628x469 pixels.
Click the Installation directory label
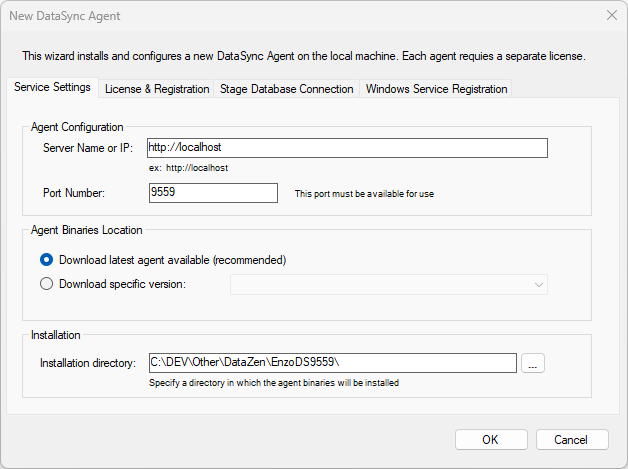coord(88,363)
